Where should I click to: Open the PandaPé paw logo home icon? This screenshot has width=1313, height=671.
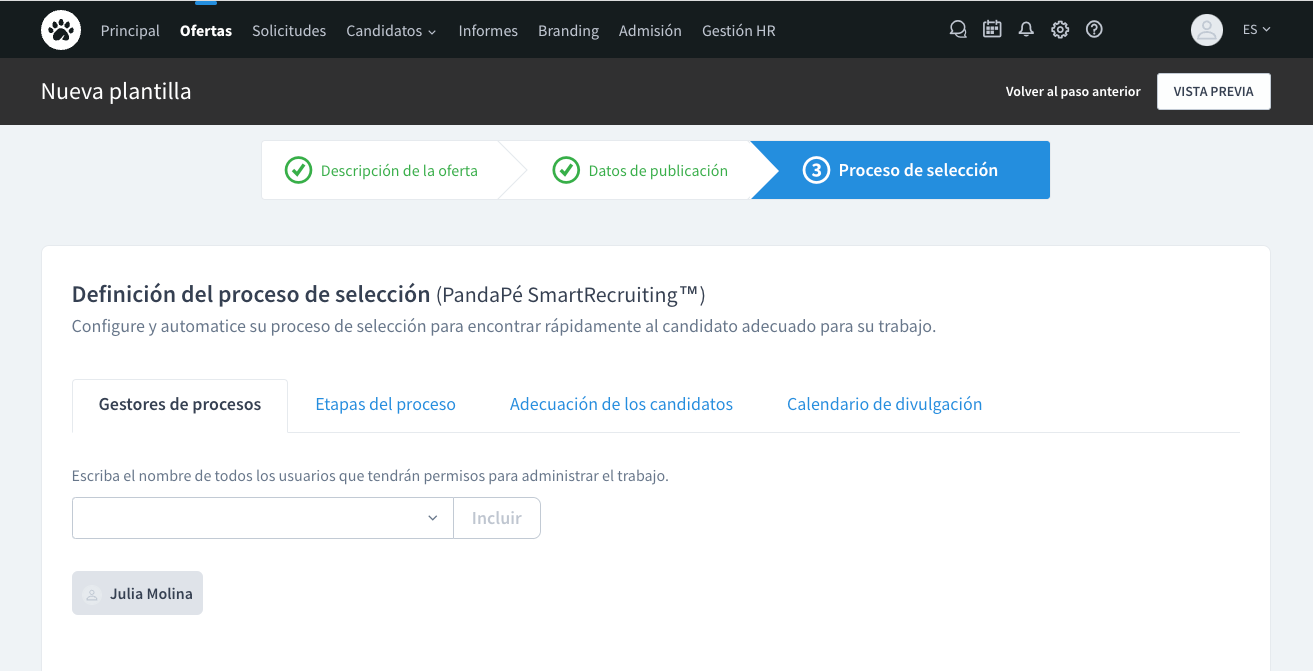click(x=60, y=29)
